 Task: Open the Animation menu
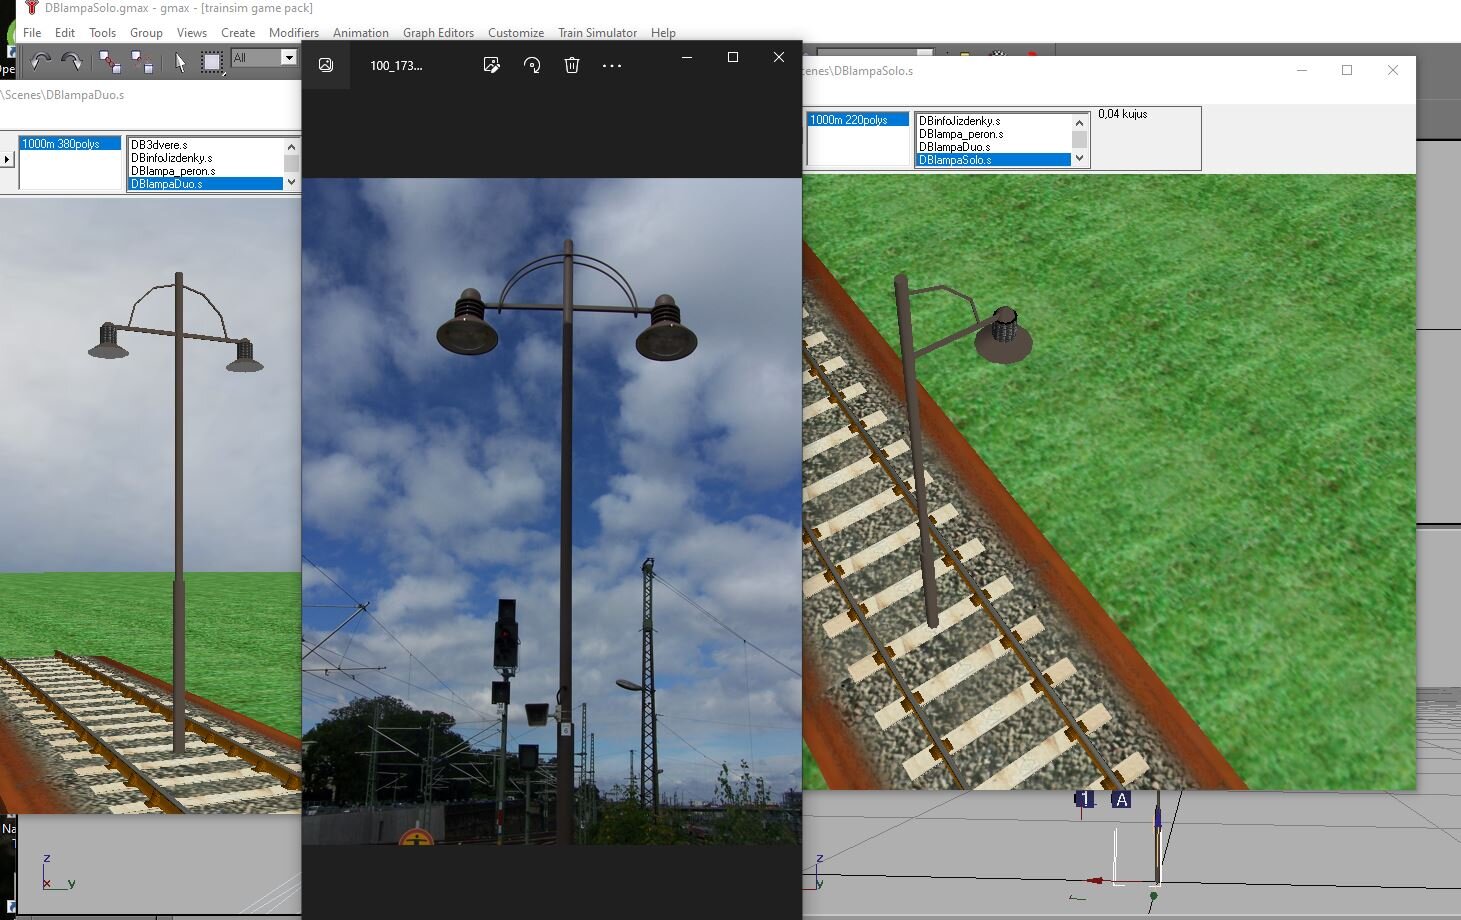click(x=361, y=33)
